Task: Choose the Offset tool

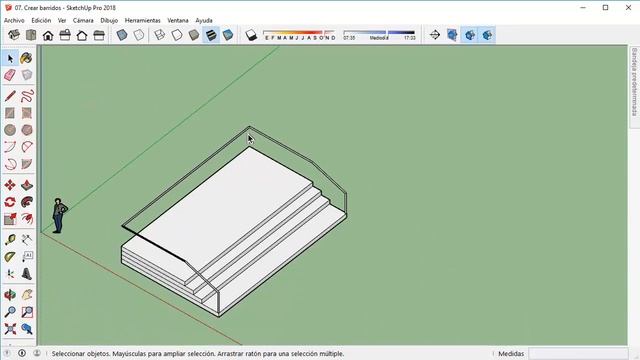Action: point(27,219)
